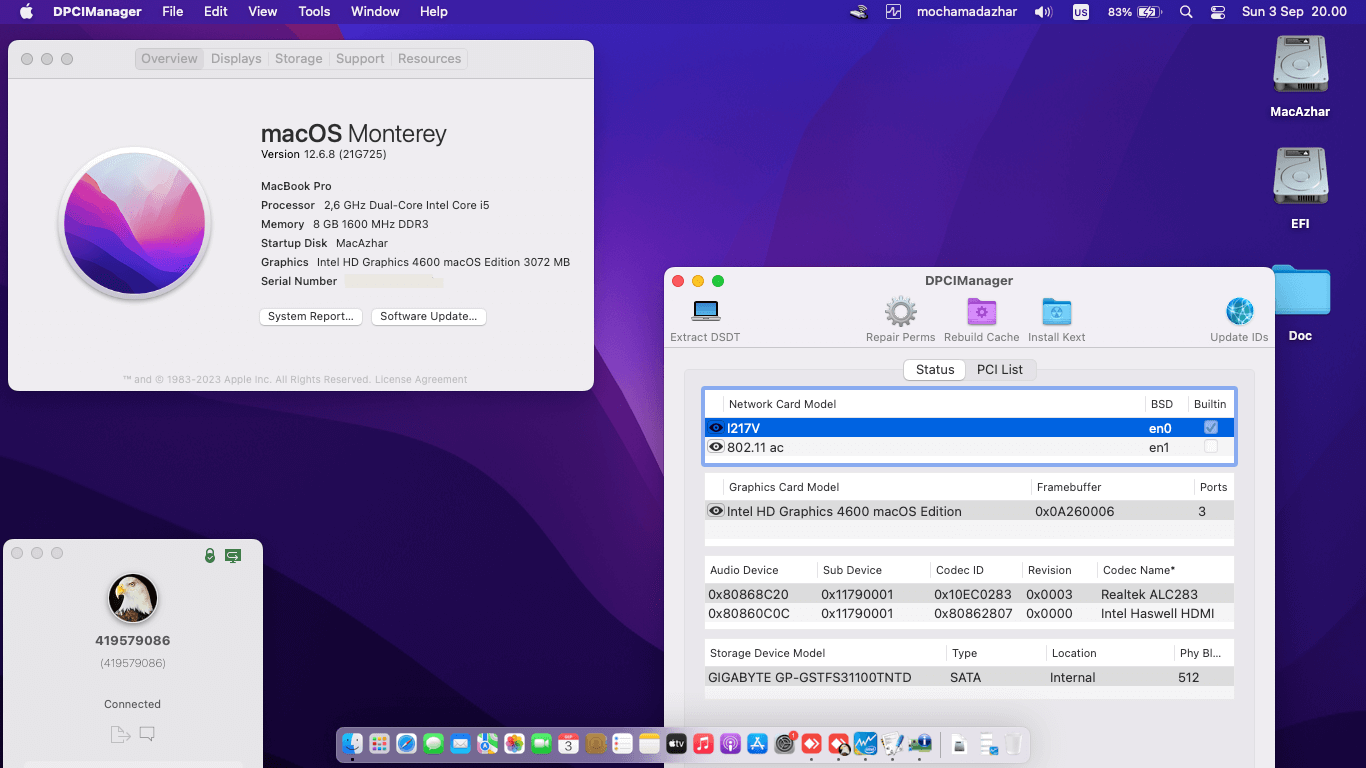Run Repair Perms in DPCIManager
Image resolution: width=1366 pixels, height=768 pixels.
tap(901, 311)
